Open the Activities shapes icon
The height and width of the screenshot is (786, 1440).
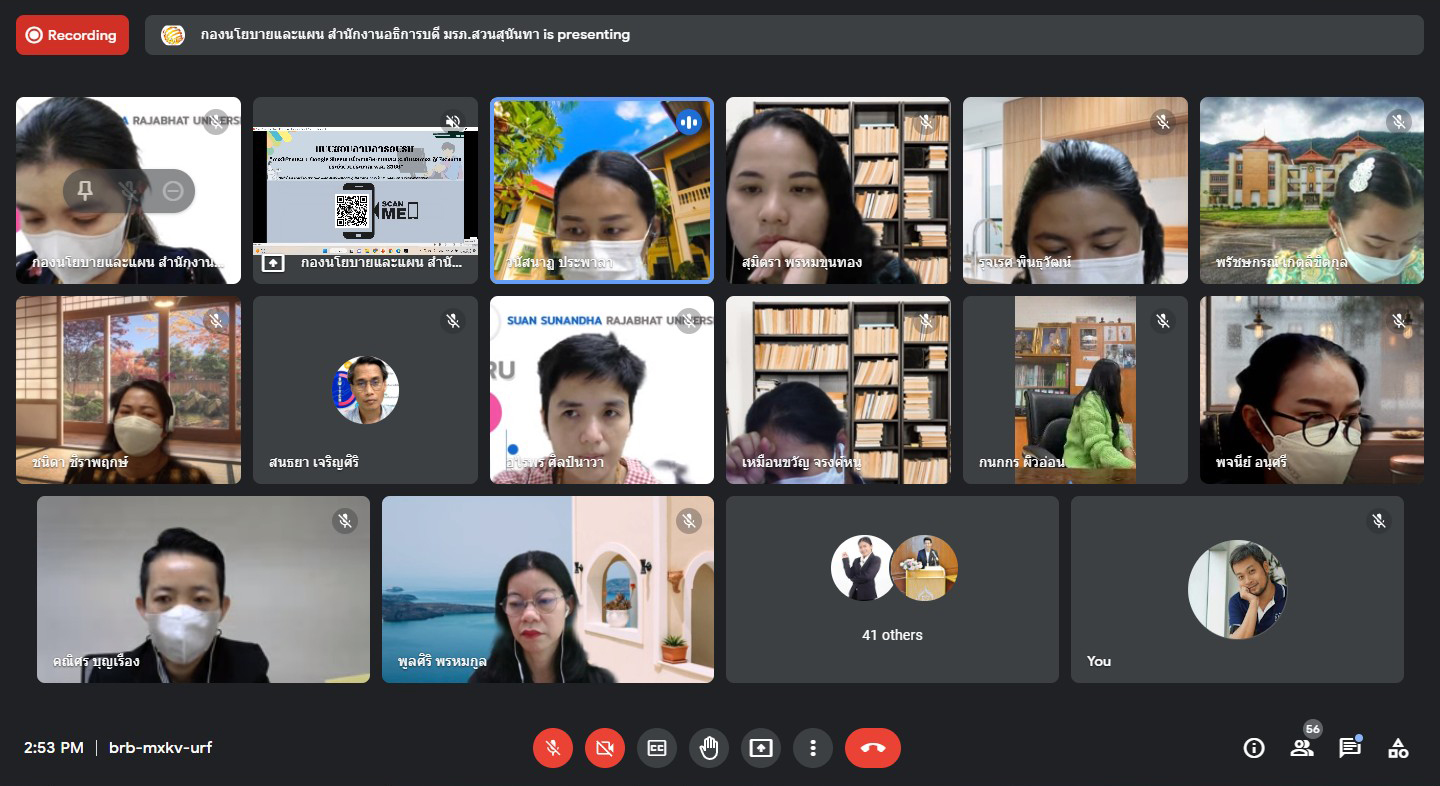coord(1398,748)
